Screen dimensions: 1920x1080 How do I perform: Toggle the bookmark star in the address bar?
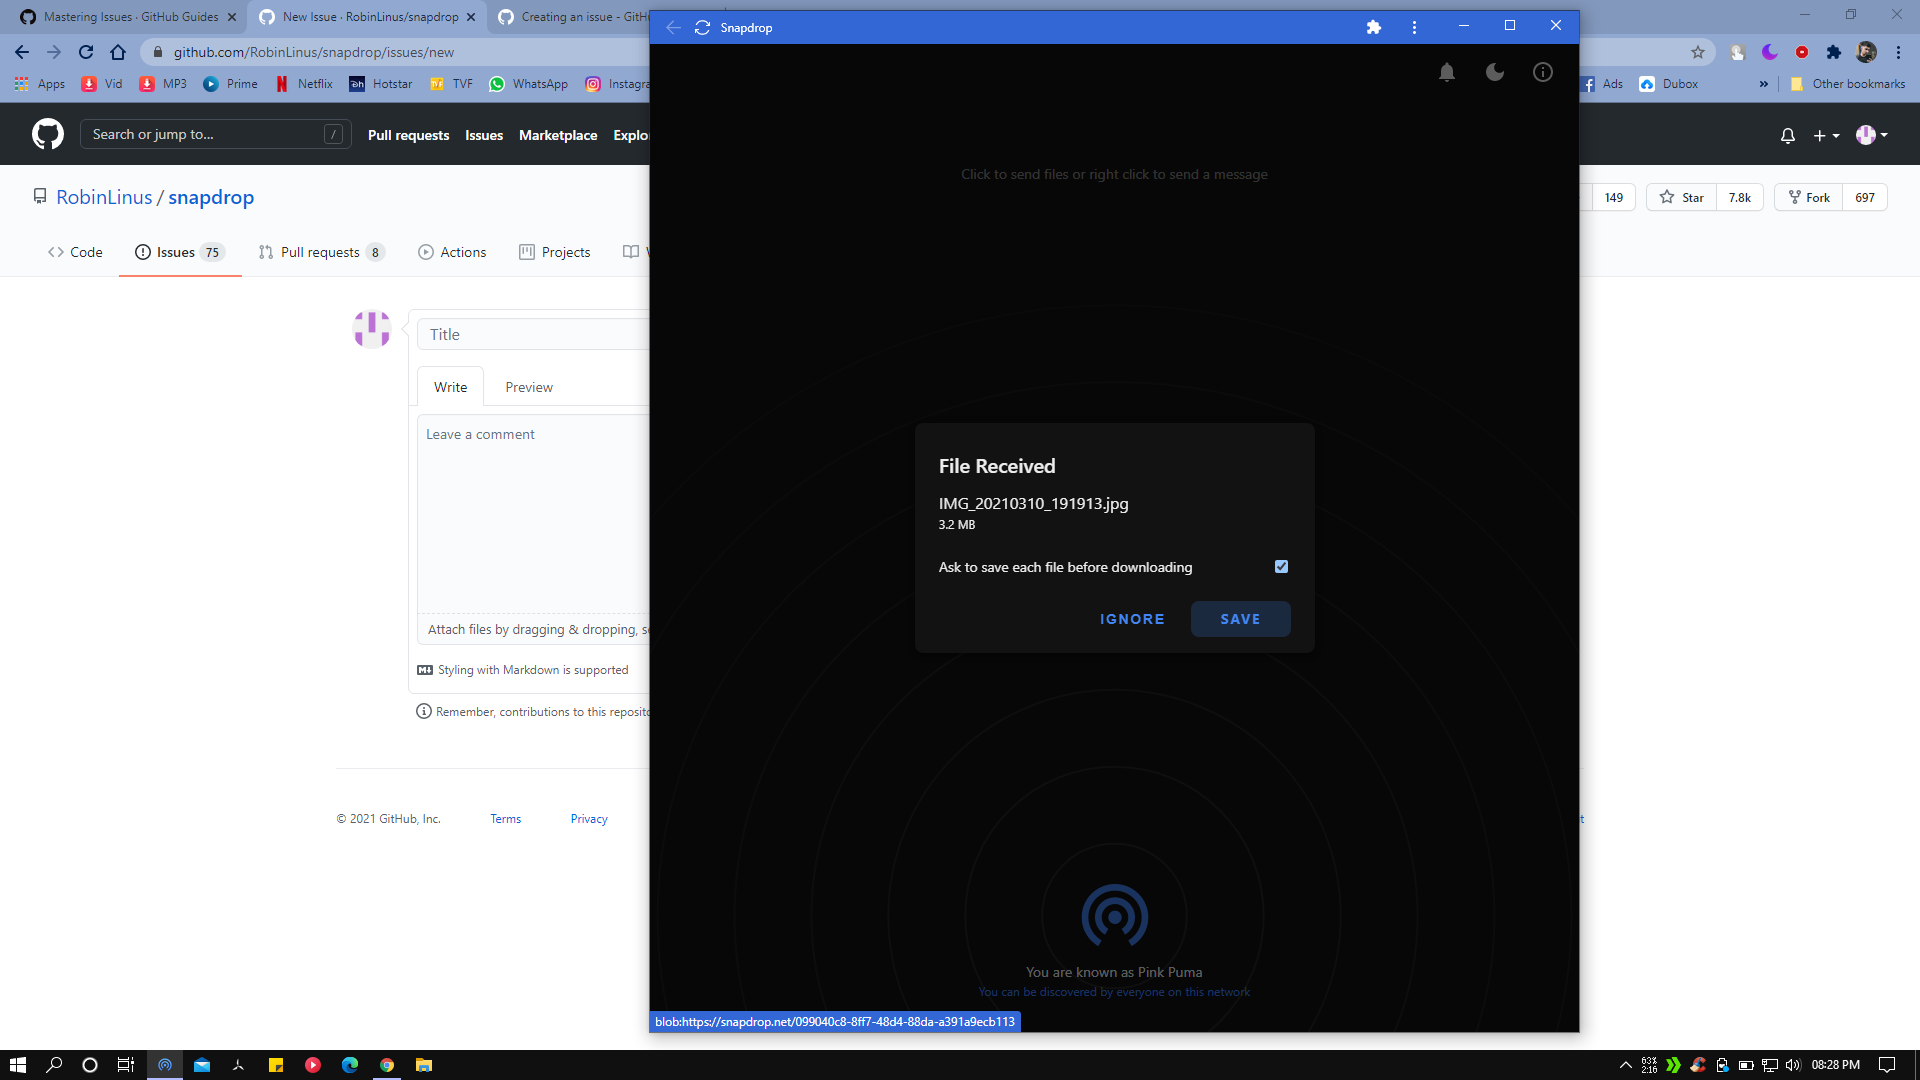click(1698, 52)
